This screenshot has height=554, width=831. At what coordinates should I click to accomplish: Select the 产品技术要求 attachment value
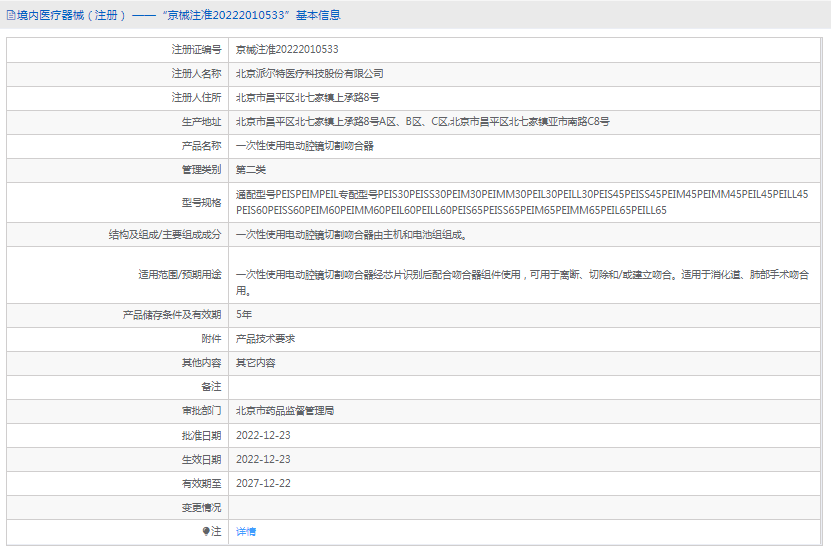tap(266, 339)
